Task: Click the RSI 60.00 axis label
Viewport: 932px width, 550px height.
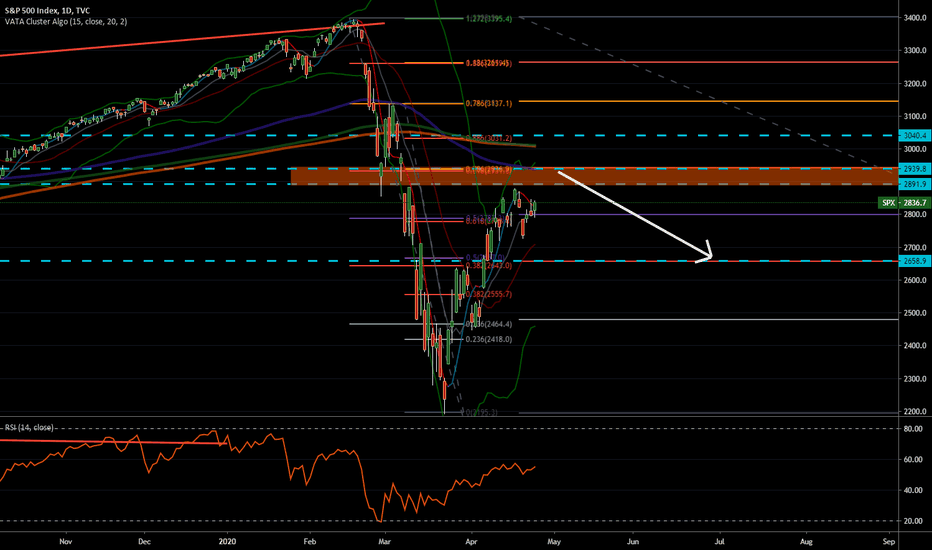Action: [914, 460]
